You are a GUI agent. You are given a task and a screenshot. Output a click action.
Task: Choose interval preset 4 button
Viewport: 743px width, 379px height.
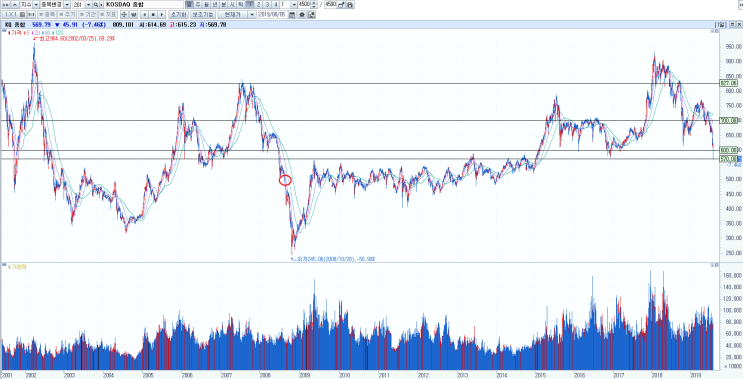(x=276, y=4)
